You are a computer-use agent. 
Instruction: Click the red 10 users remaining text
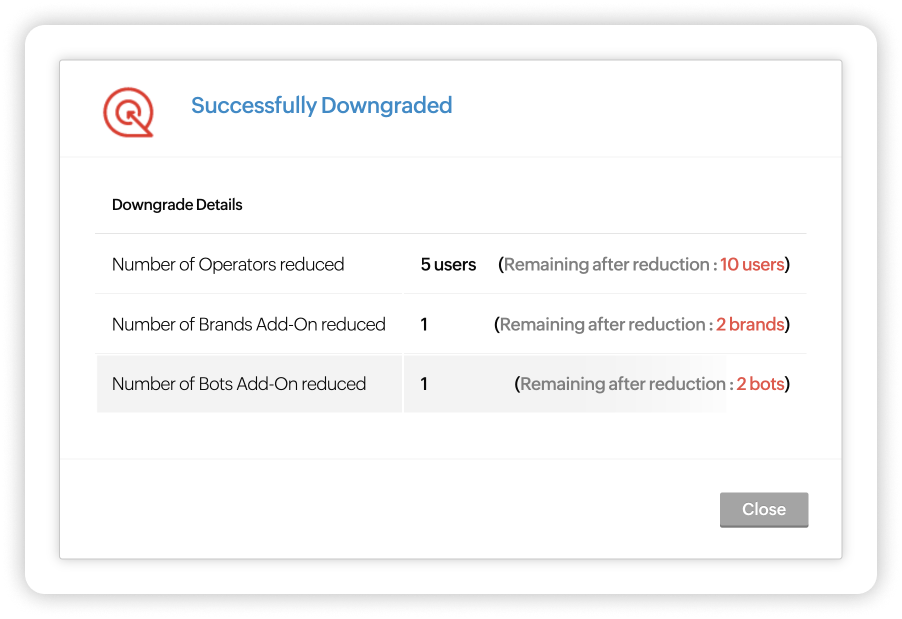click(752, 264)
